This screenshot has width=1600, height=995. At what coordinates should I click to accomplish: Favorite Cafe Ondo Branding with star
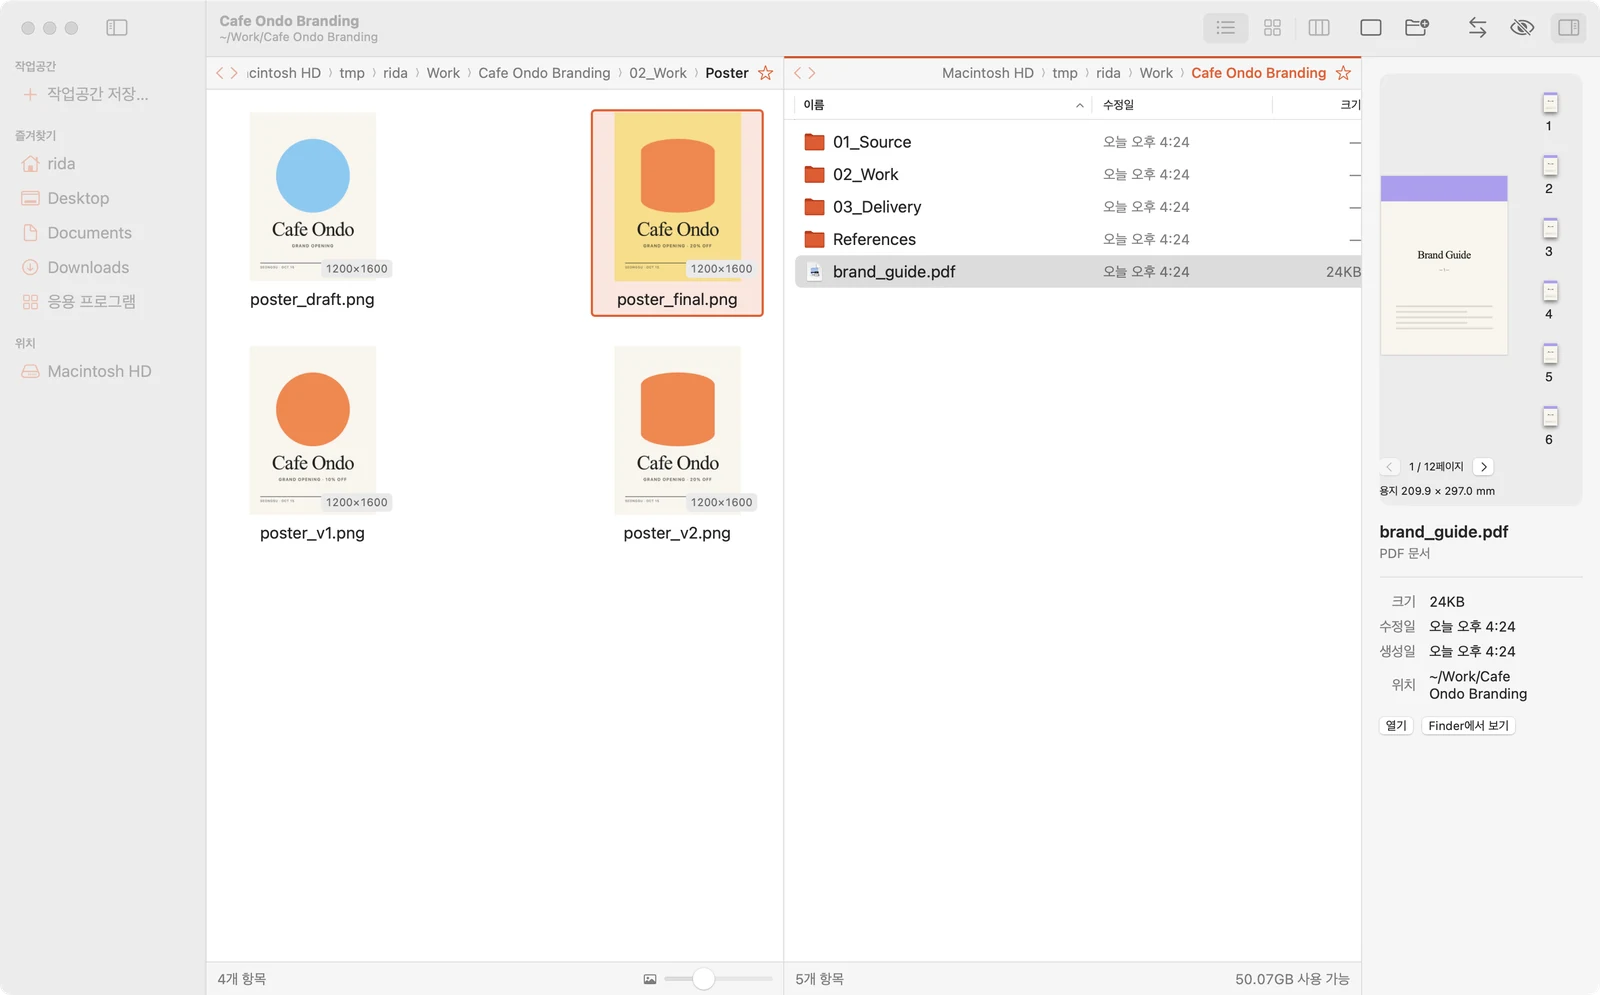[1343, 73]
